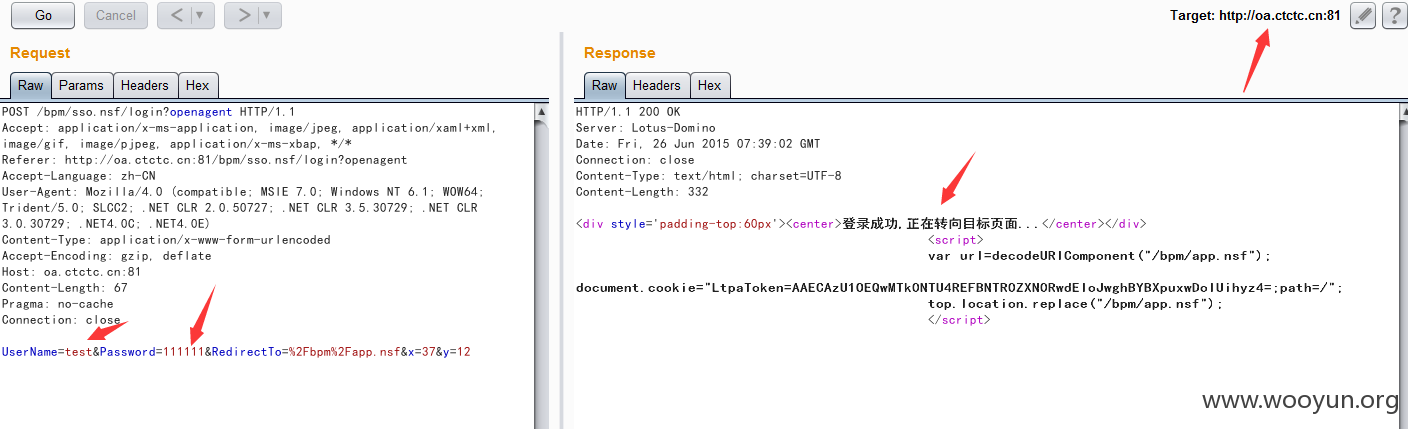Click the top.location.replace line
Screen dimensions: 1408x429
(1075, 304)
